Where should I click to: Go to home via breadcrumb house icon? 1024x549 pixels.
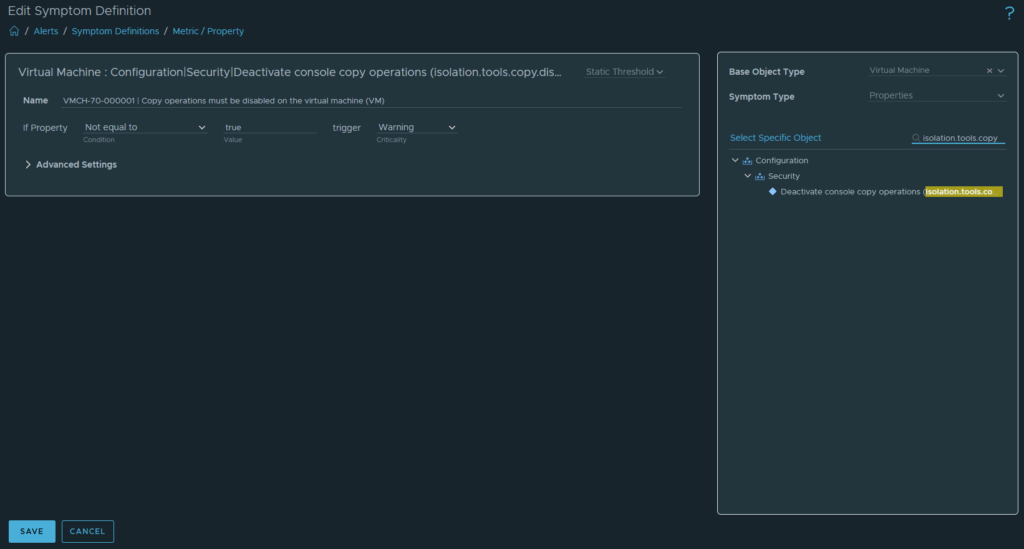coord(14,31)
